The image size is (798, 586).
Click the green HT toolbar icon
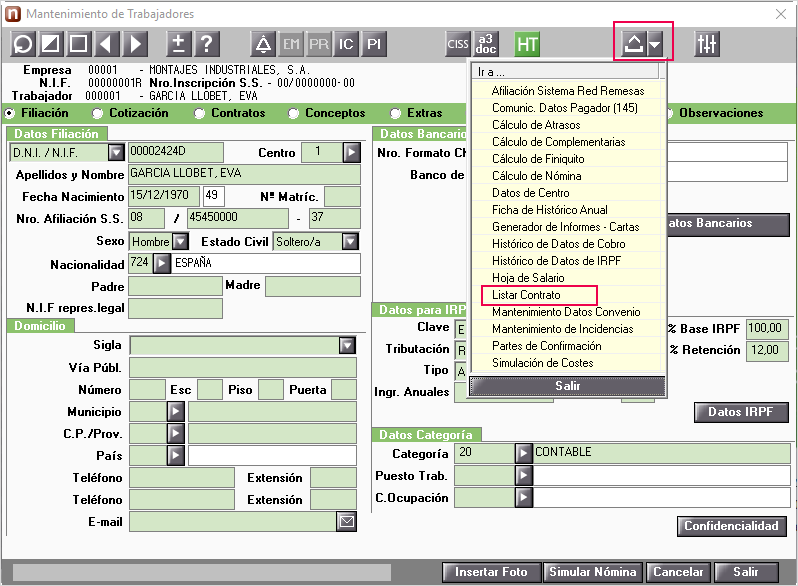click(527, 44)
